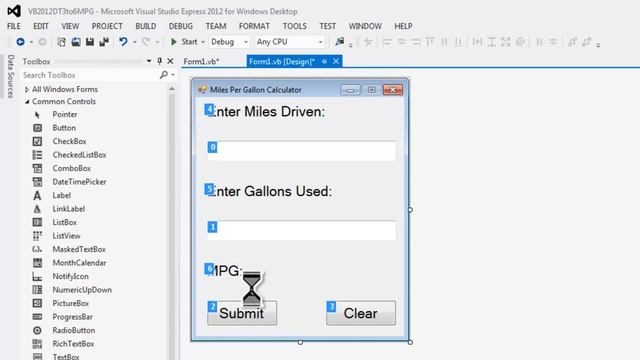Open the Undo history dropdown arrow
640x360 pixels.
[x=134, y=42]
